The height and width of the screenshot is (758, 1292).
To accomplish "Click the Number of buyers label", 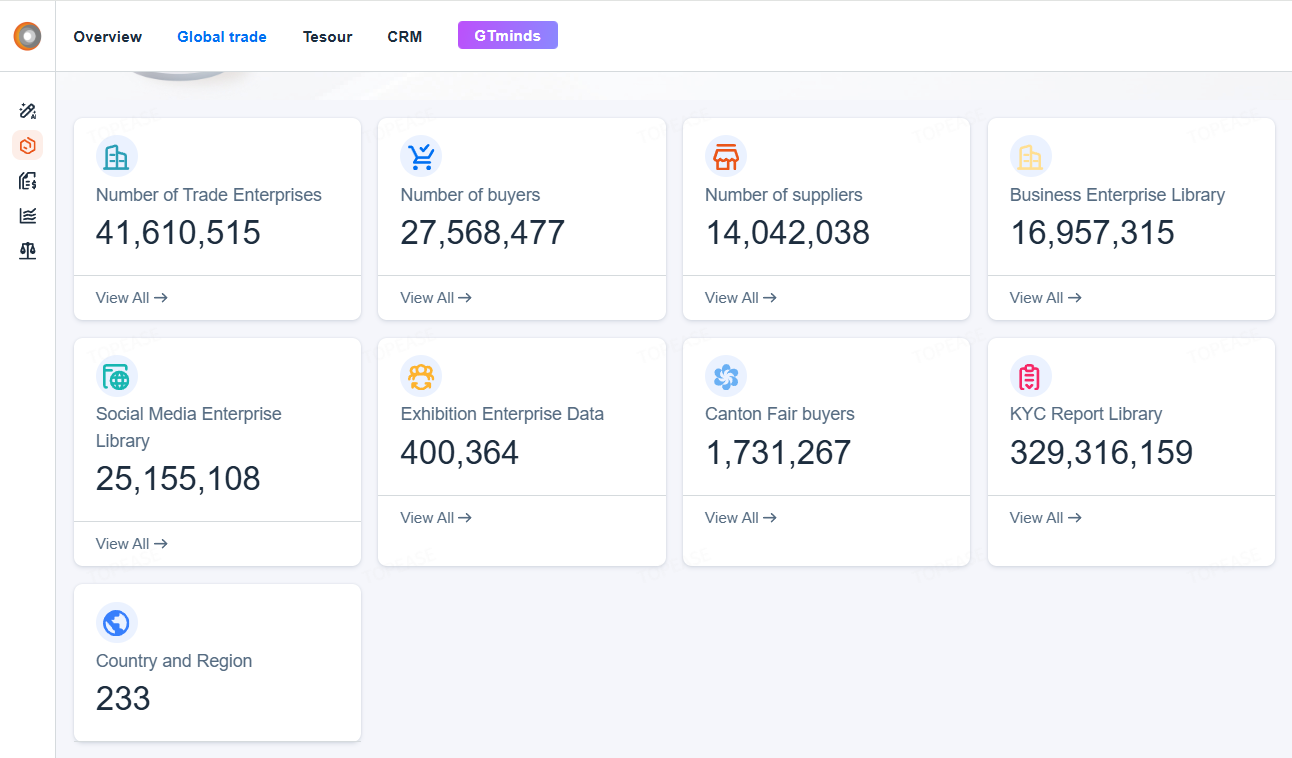I will click(x=470, y=195).
